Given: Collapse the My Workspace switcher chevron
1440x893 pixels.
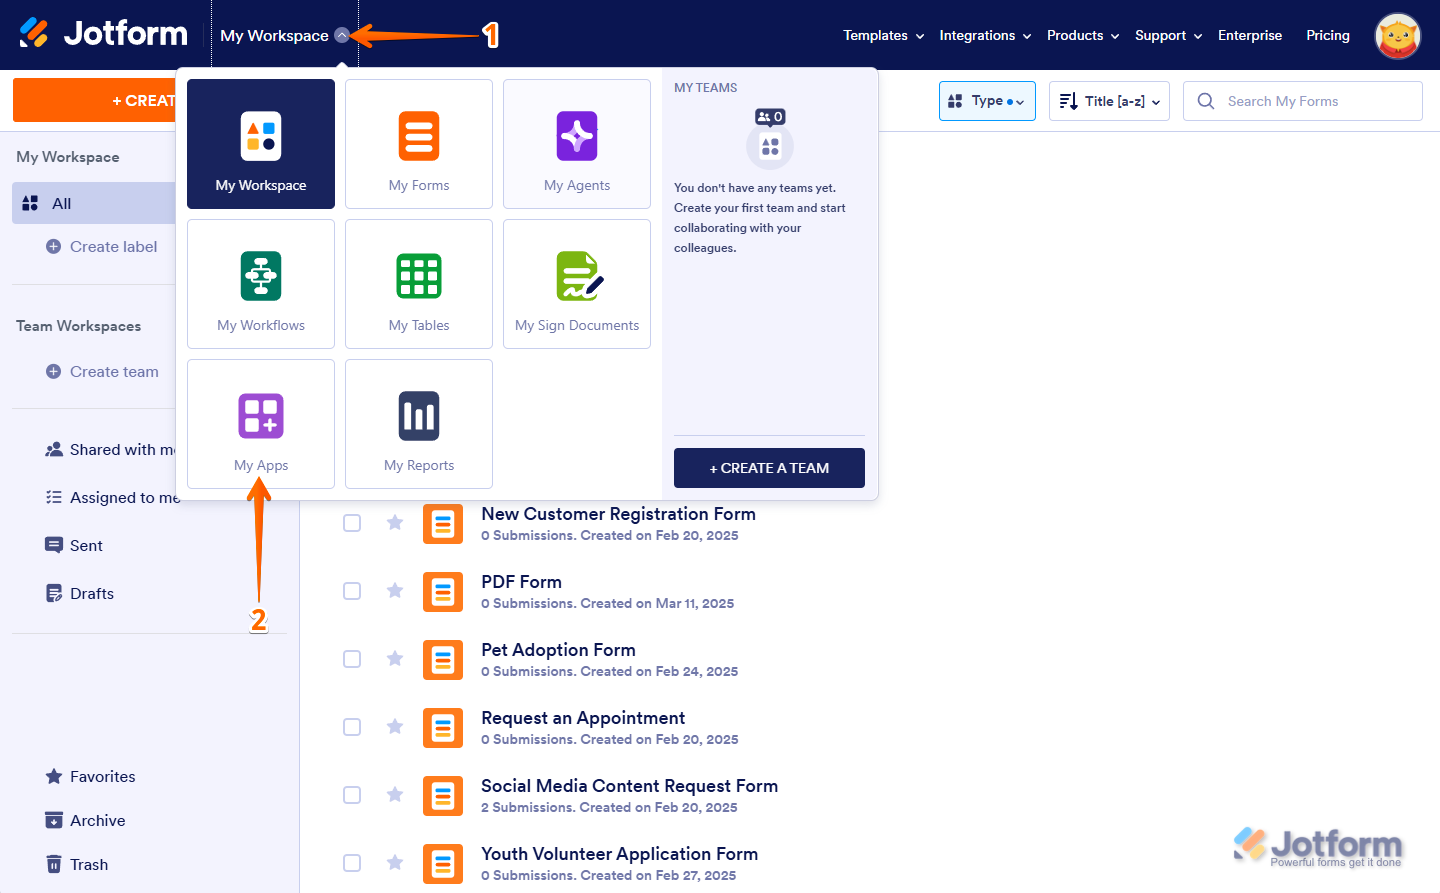Looking at the screenshot, I should 342,35.
